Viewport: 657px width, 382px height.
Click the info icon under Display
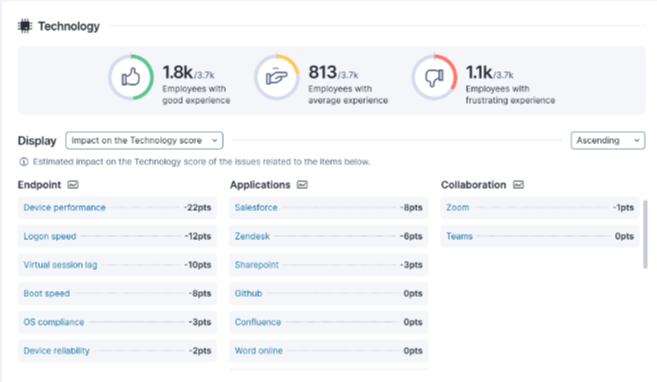[x=24, y=162]
